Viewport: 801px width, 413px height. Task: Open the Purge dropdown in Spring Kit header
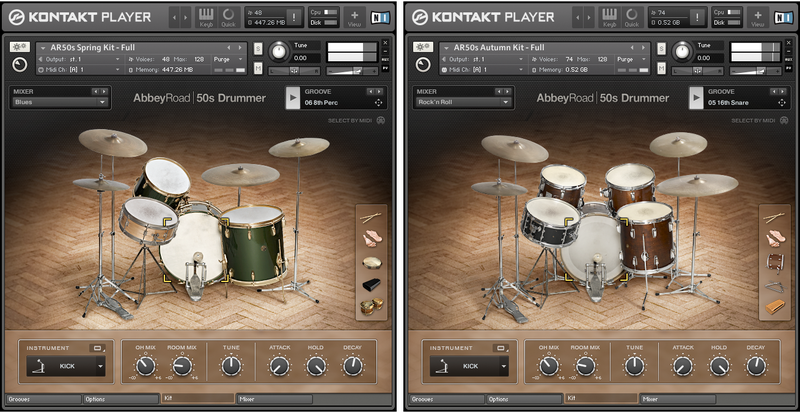229,59
